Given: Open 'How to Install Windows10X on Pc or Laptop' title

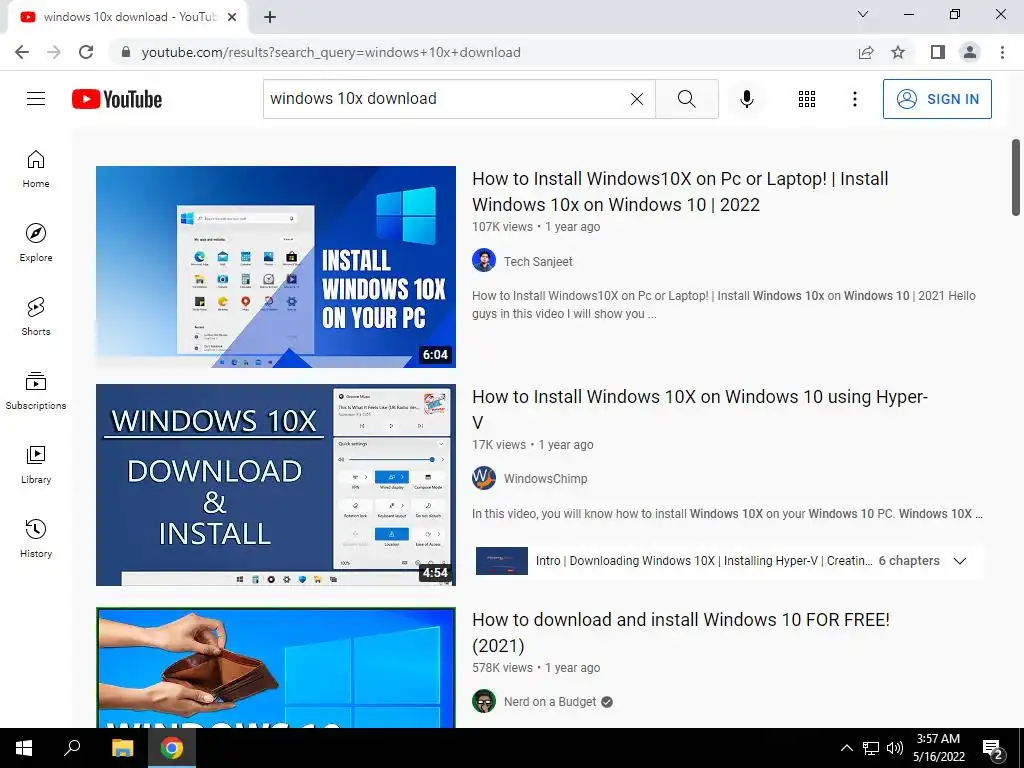Looking at the screenshot, I should tap(680, 191).
